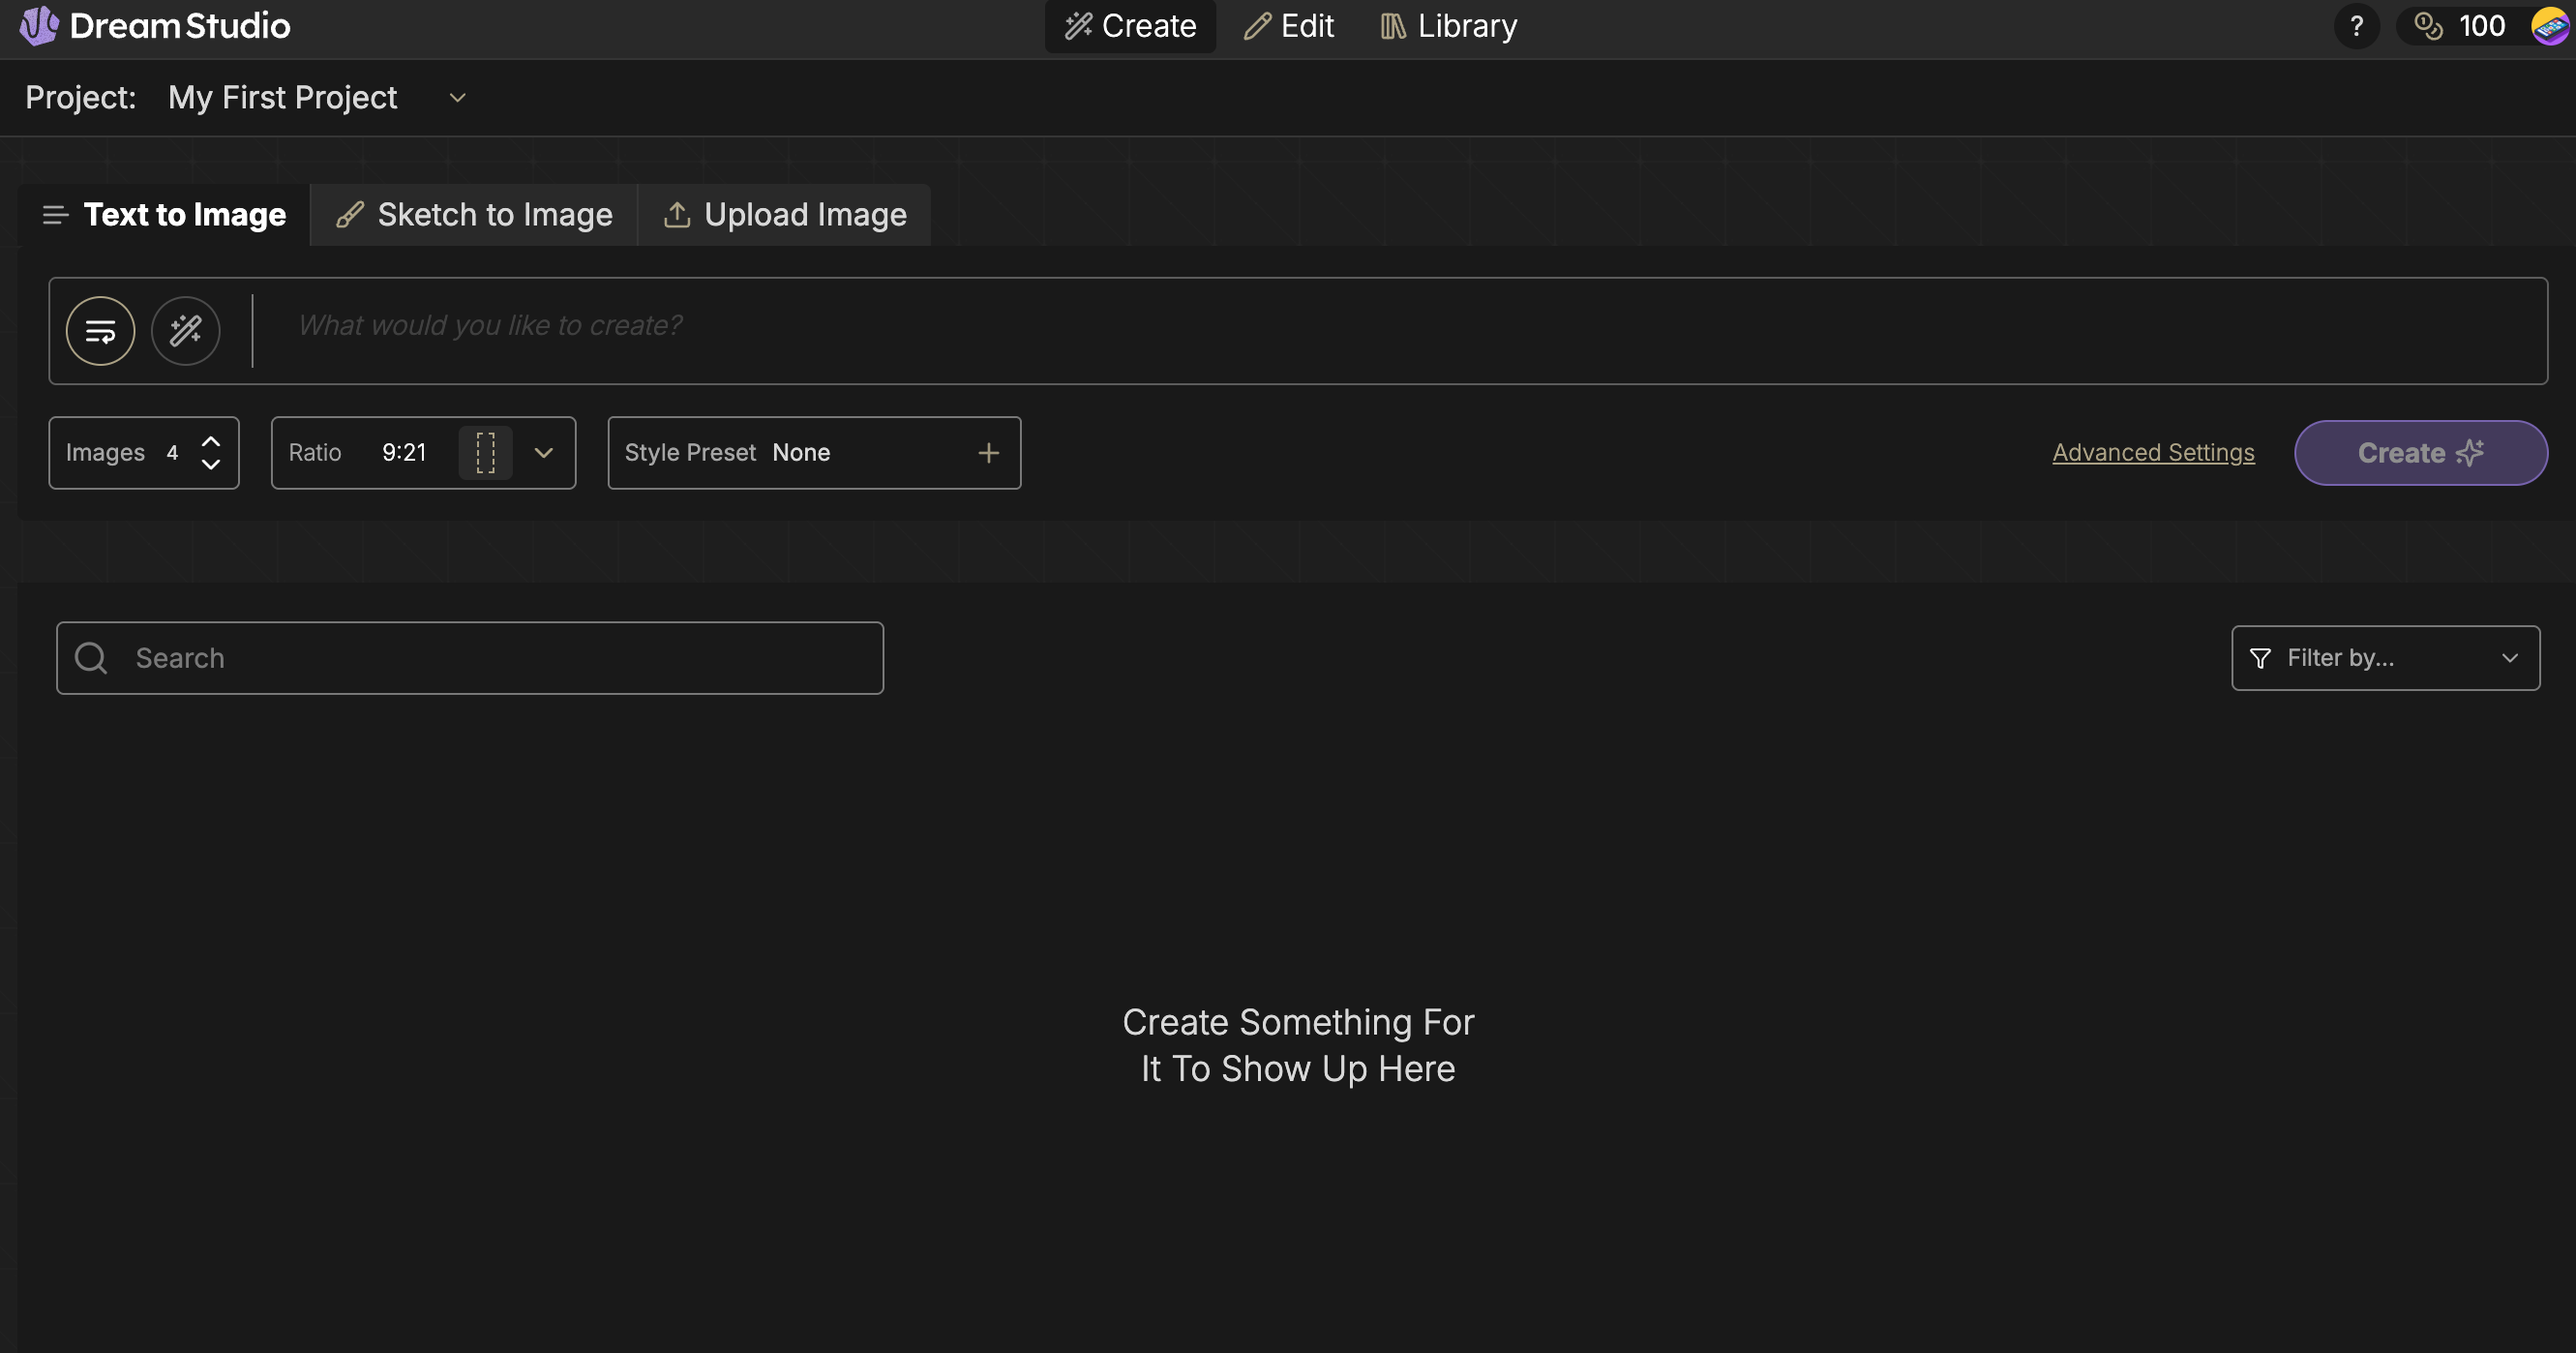Open the credits balance coin icon

(2425, 27)
